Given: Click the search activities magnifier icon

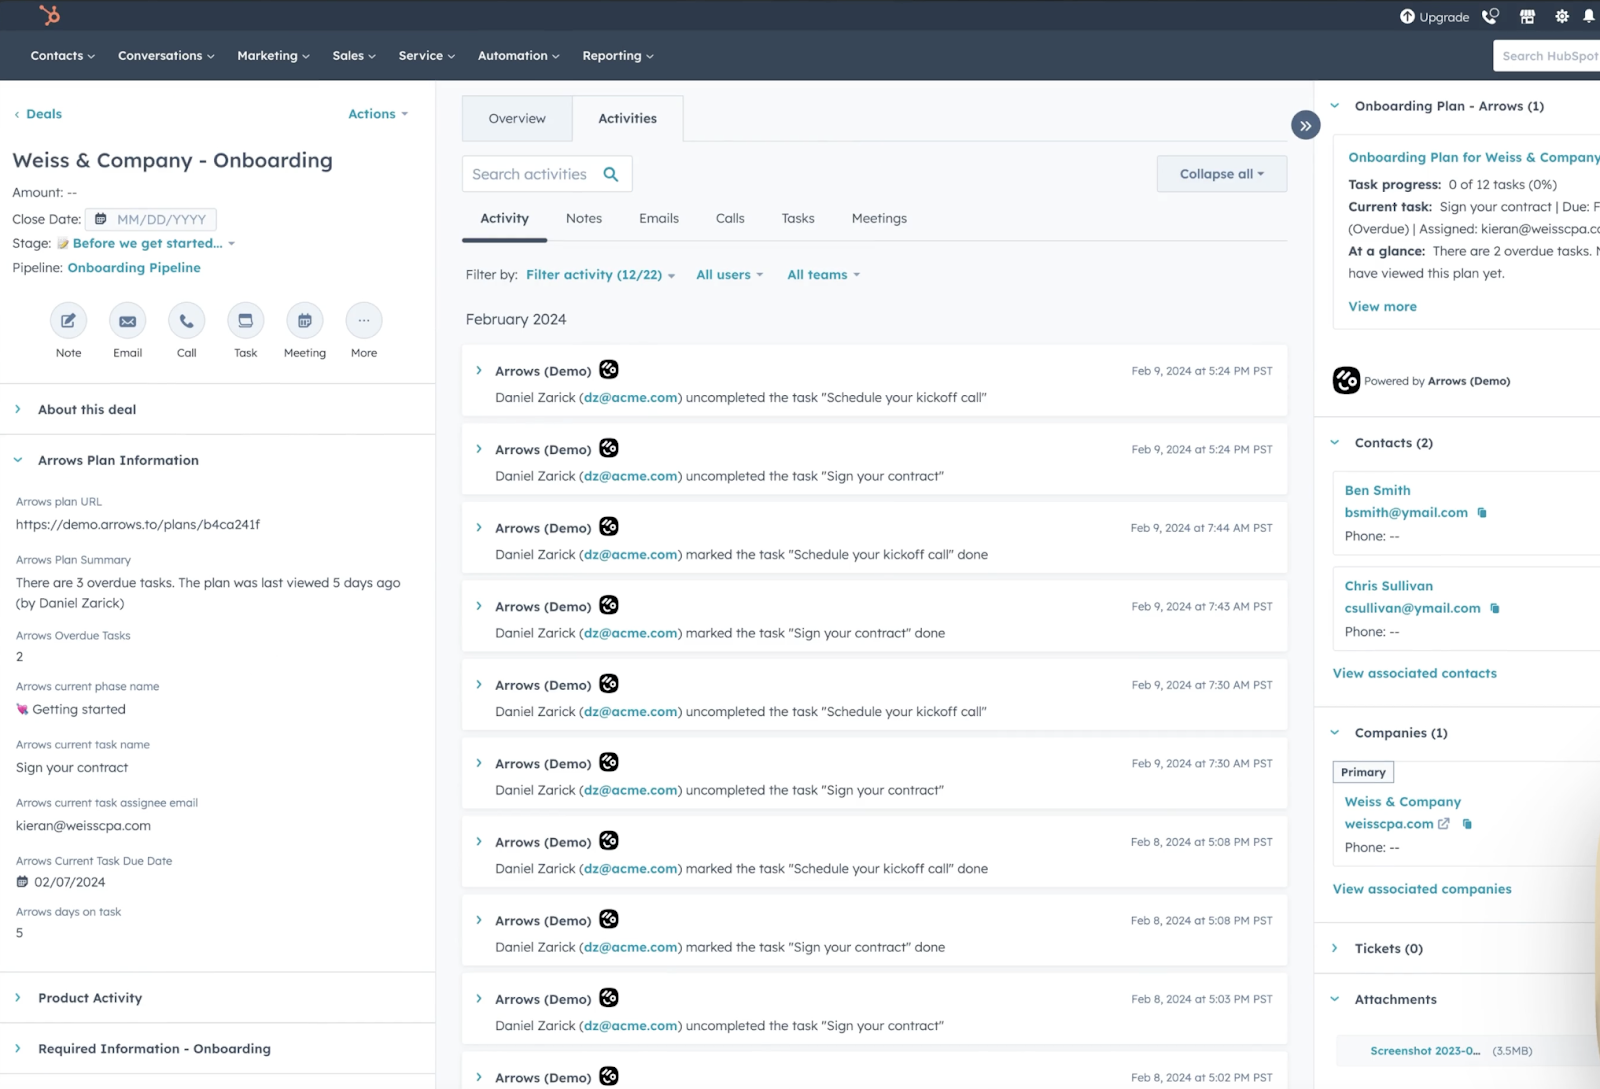Looking at the screenshot, I should click(x=611, y=174).
